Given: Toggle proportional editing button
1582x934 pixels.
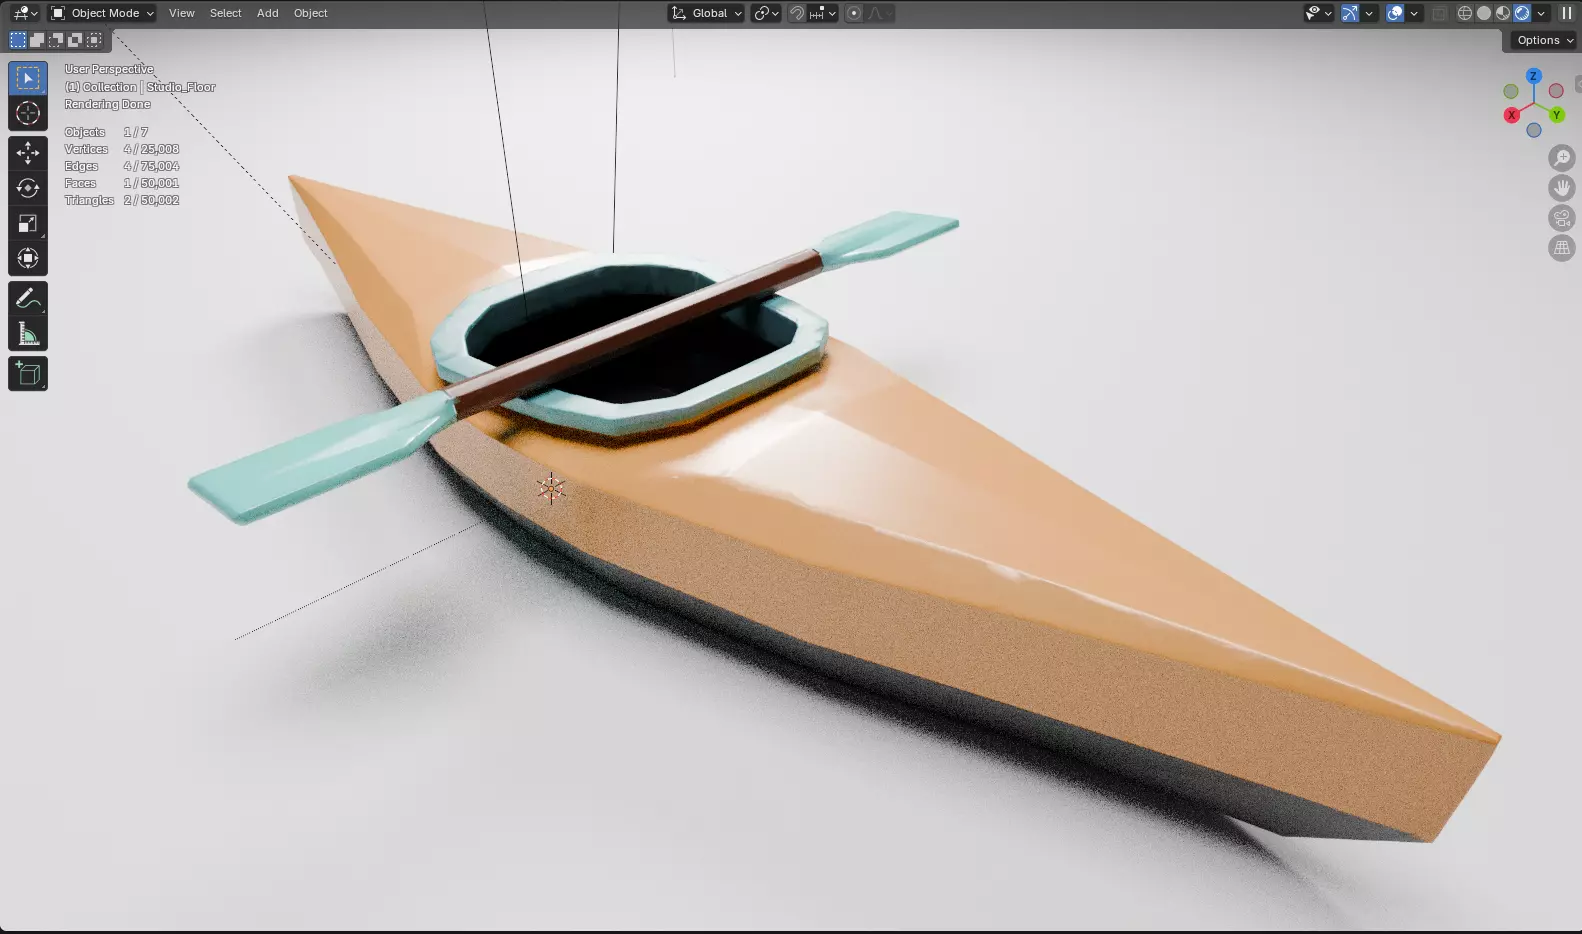Looking at the screenshot, I should (854, 13).
